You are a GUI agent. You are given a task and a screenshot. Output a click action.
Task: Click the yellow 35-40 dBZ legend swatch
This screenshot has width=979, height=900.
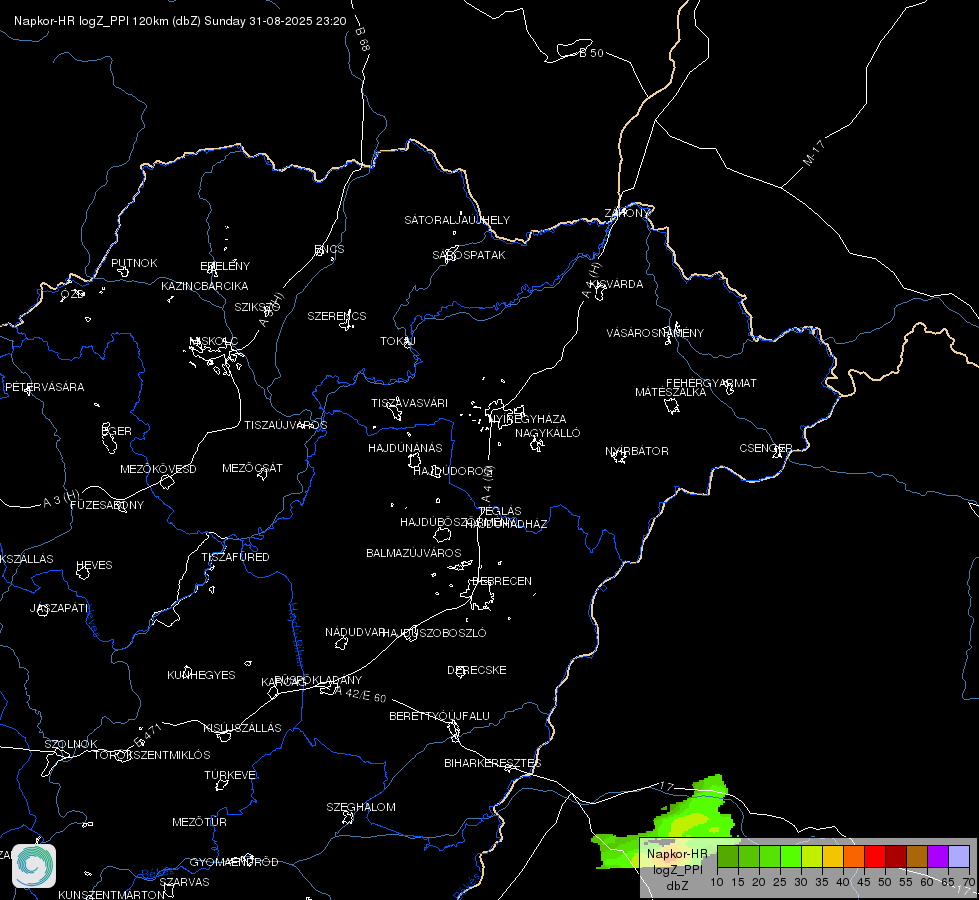(x=833, y=856)
